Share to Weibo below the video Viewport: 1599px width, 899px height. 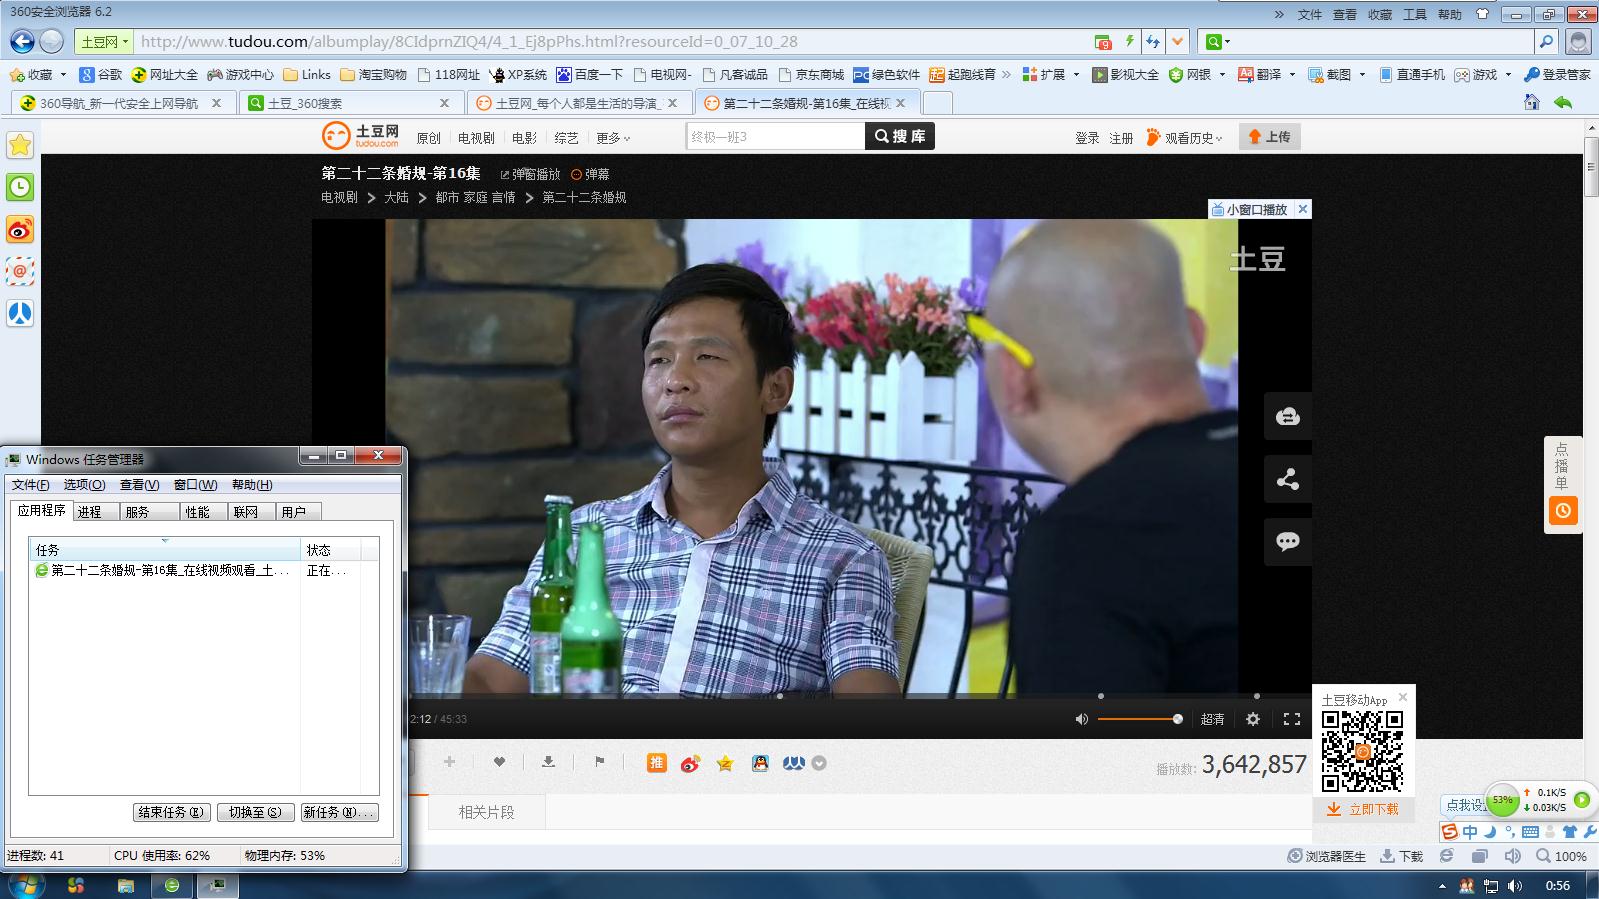click(x=691, y=763)
